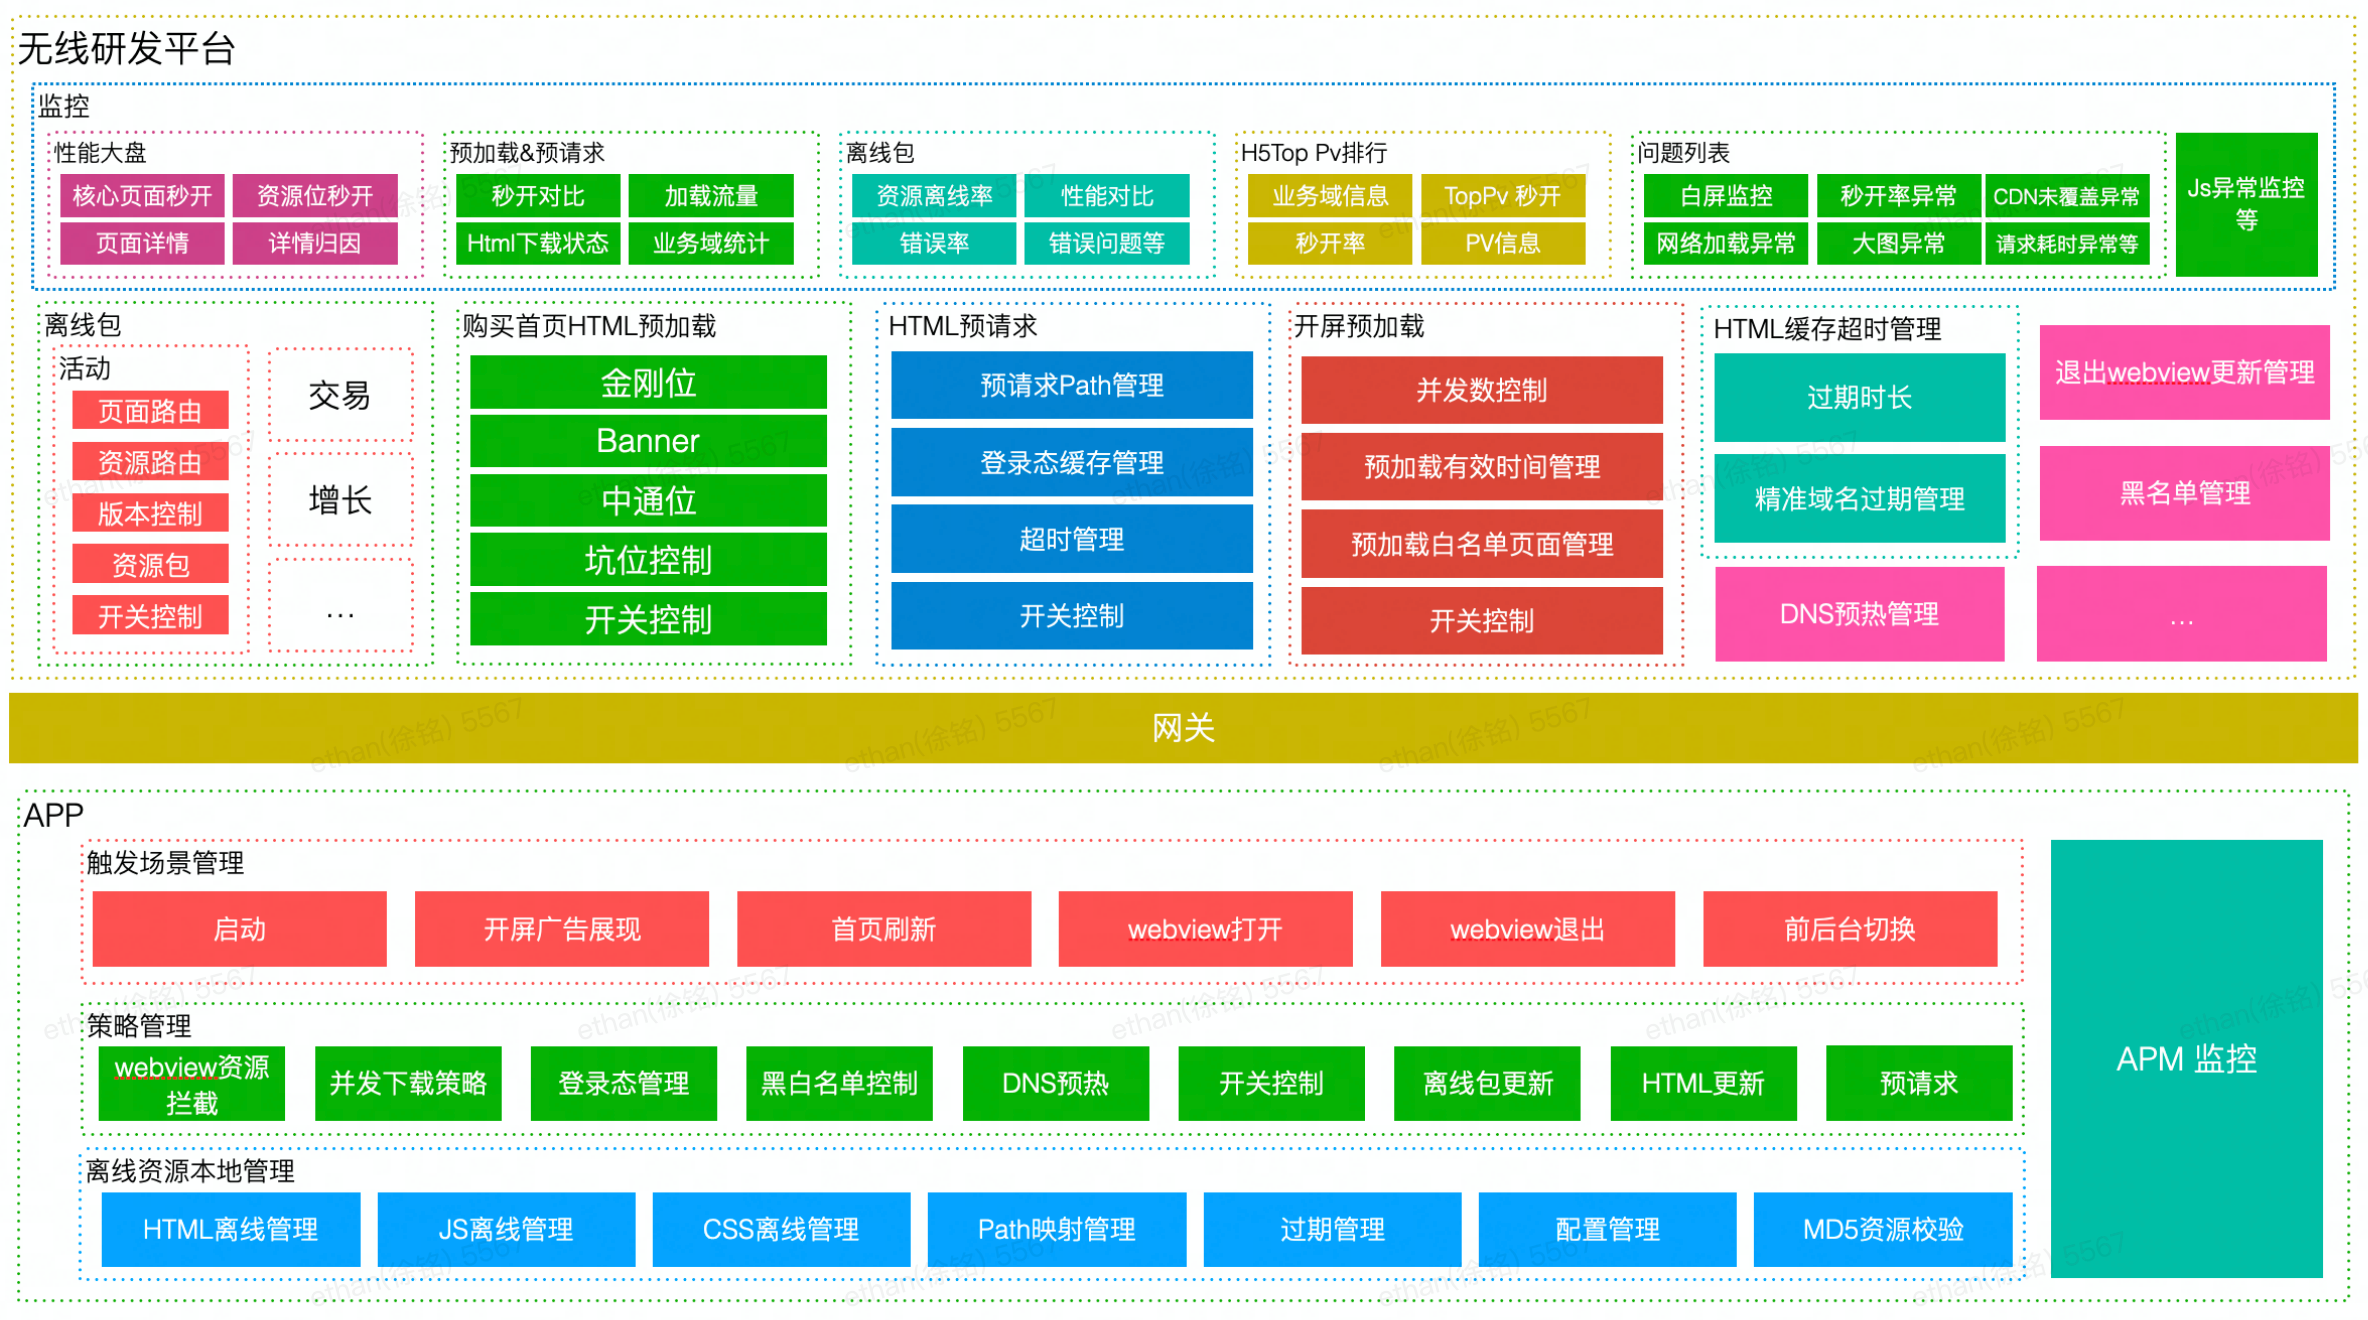The height and width of the screenshot is (1320, 2368).
Task: Click 白屏监控 in the 问题列表 section
Action: tap(1725, 195)
